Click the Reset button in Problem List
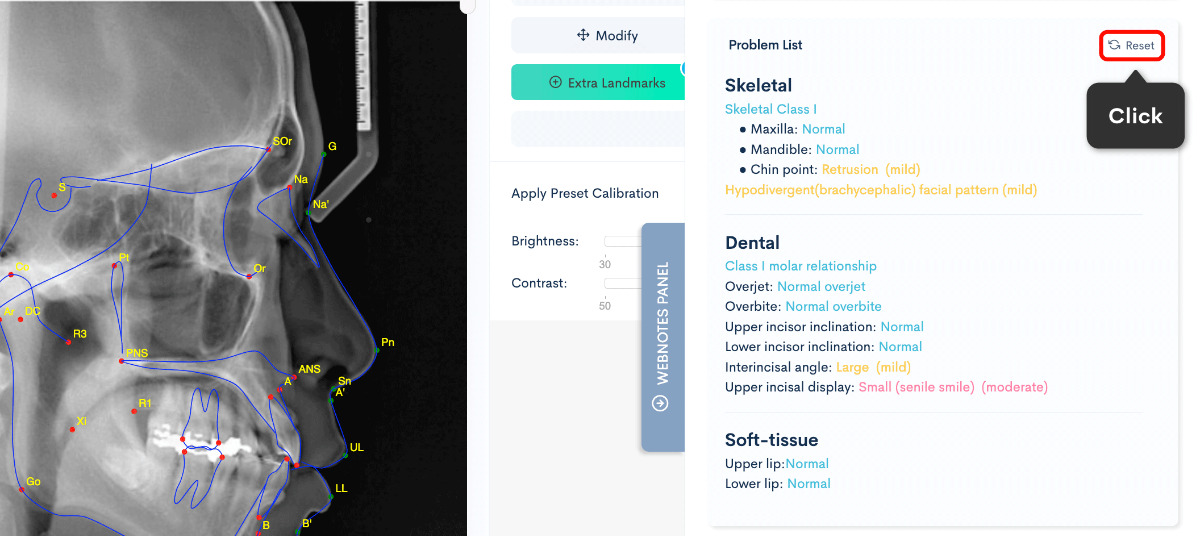The image size is (1200, 536). tap(1132, 46)
